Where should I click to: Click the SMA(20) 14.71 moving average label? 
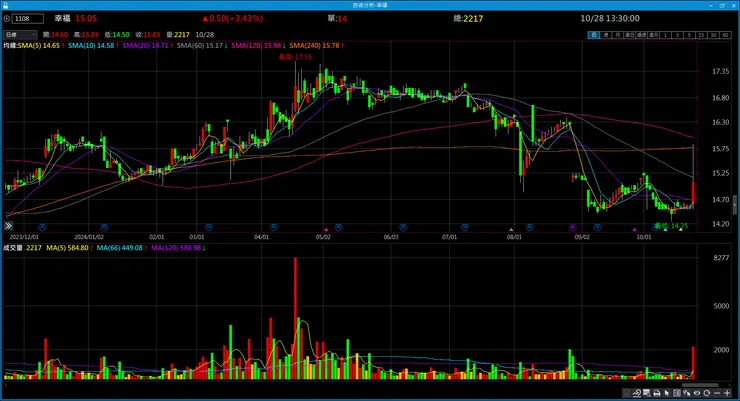[x=147, y=45]
